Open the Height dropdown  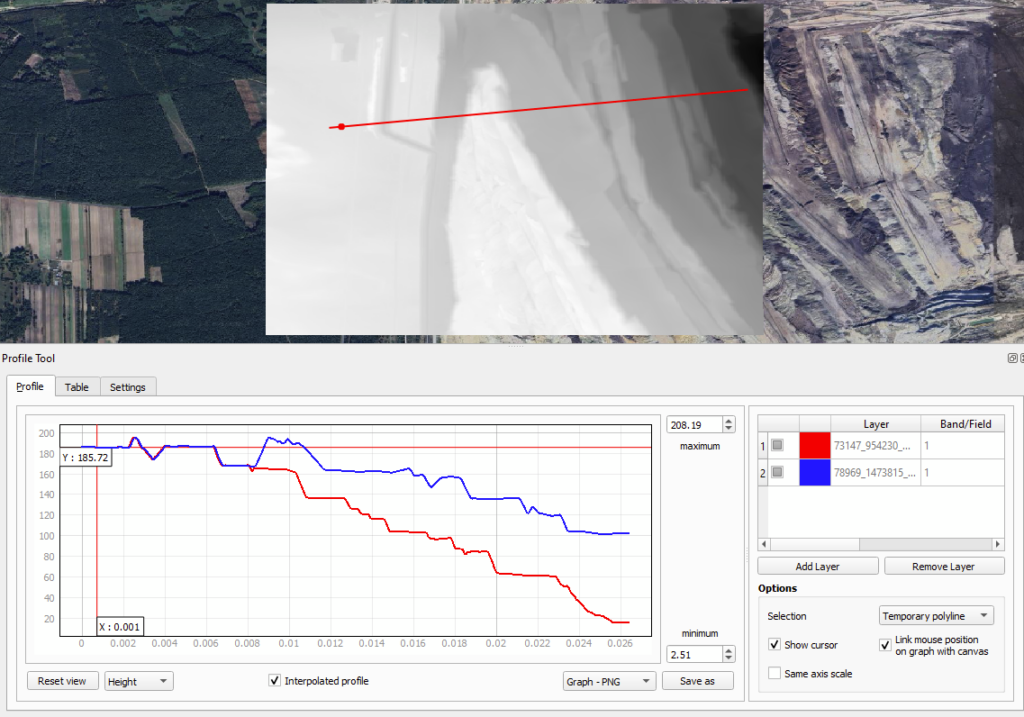click(x=138, y=681)
